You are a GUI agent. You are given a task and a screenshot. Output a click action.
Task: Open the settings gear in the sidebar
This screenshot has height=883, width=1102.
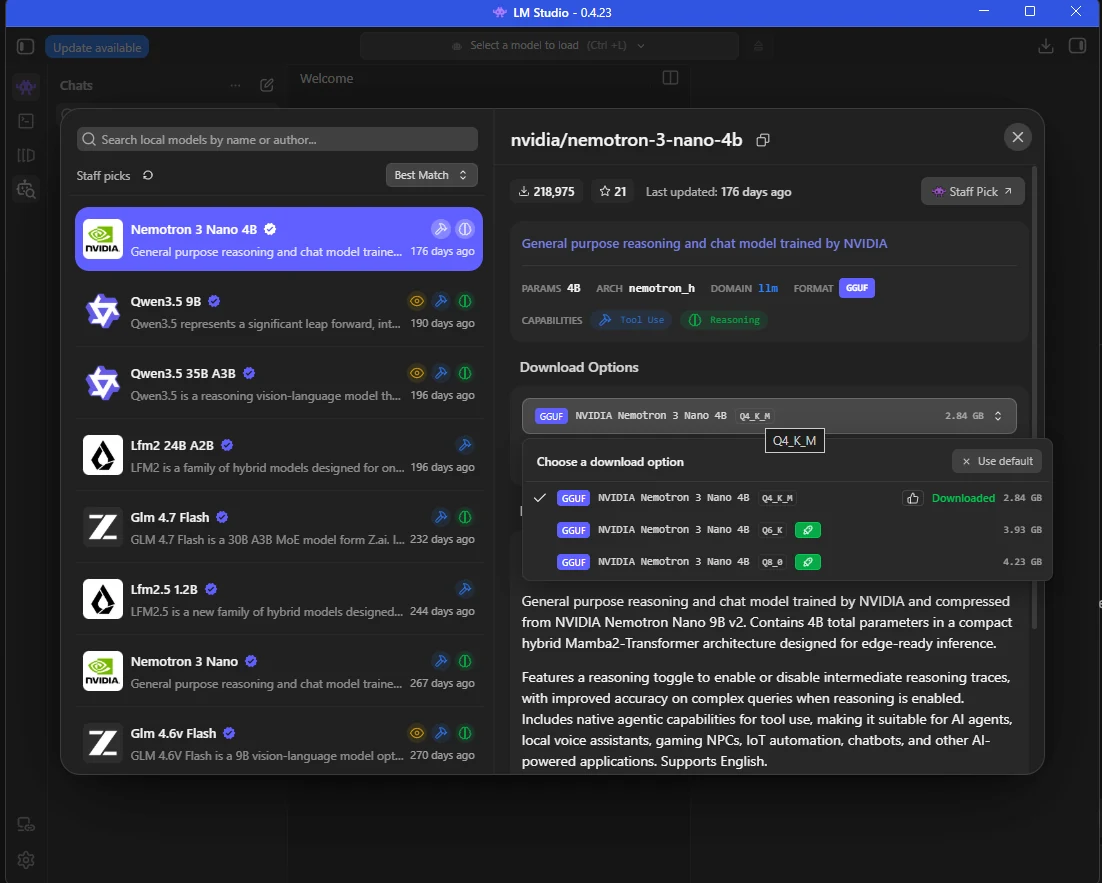(x=26, y=859)
